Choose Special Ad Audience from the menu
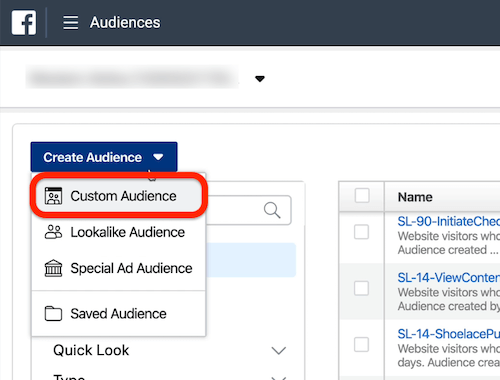500x380 pixels. click(x=119, y=268)
